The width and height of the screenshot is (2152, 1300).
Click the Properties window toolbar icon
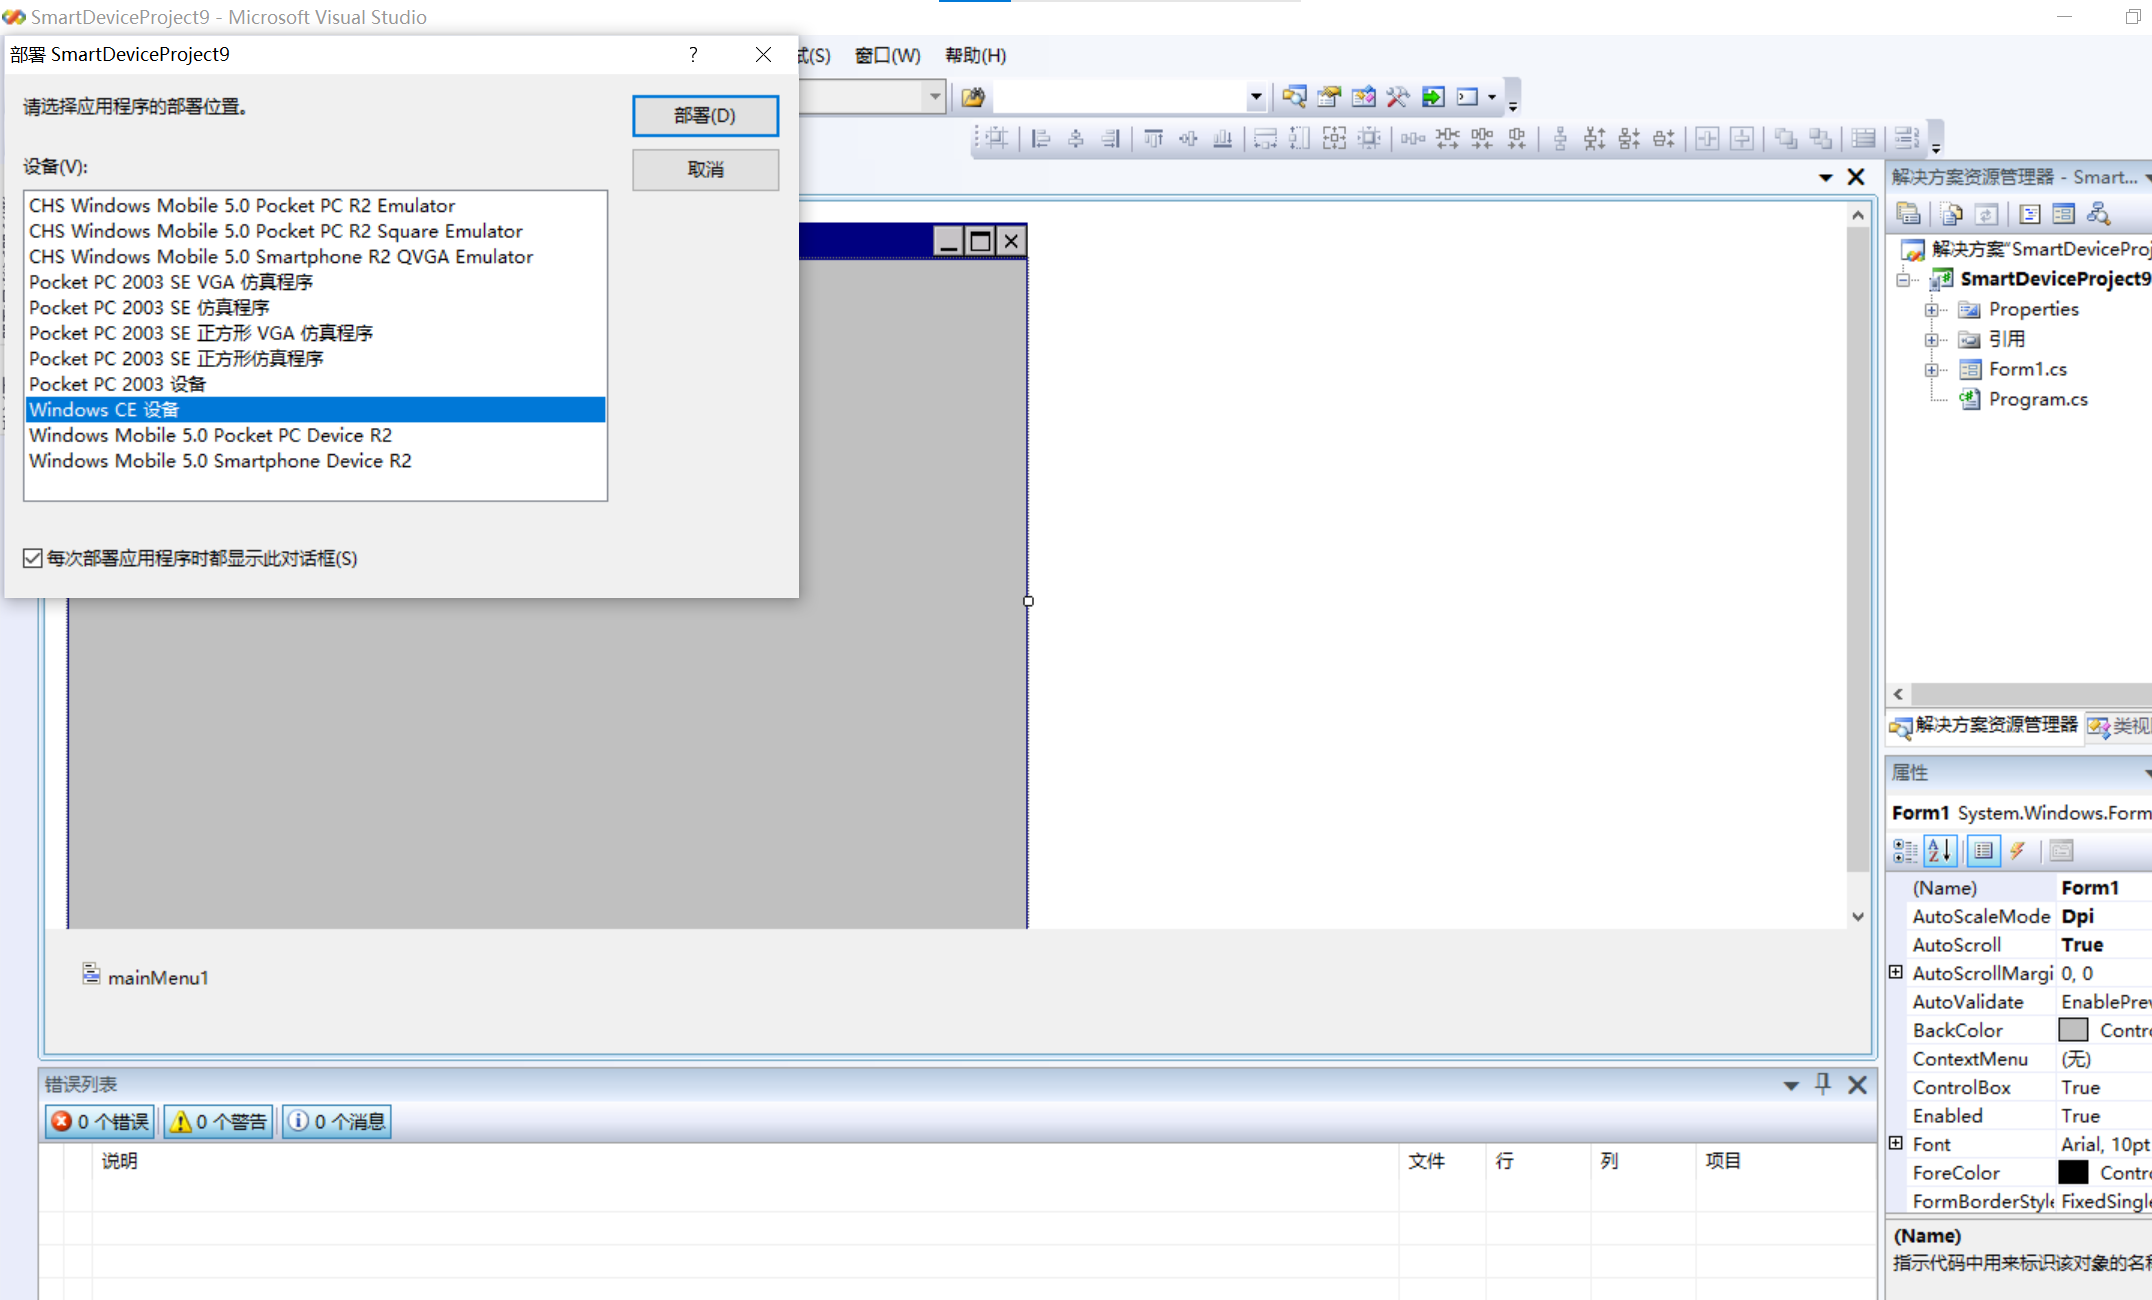tap(1984, 850)
